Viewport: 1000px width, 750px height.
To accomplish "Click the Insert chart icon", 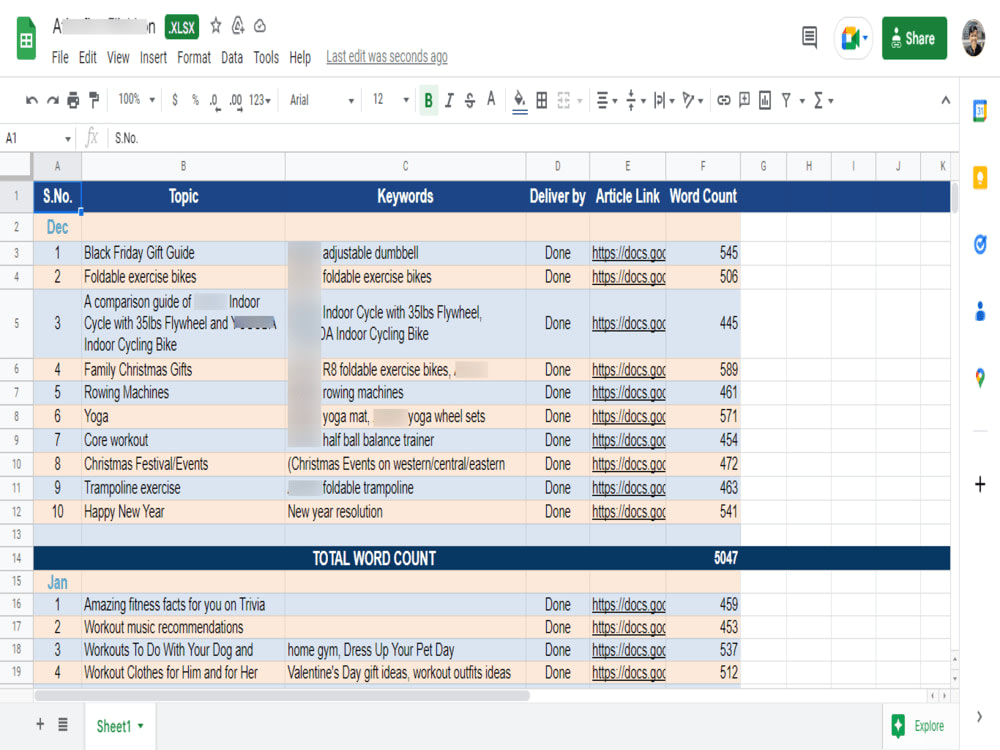I will [x=765, y=100].
